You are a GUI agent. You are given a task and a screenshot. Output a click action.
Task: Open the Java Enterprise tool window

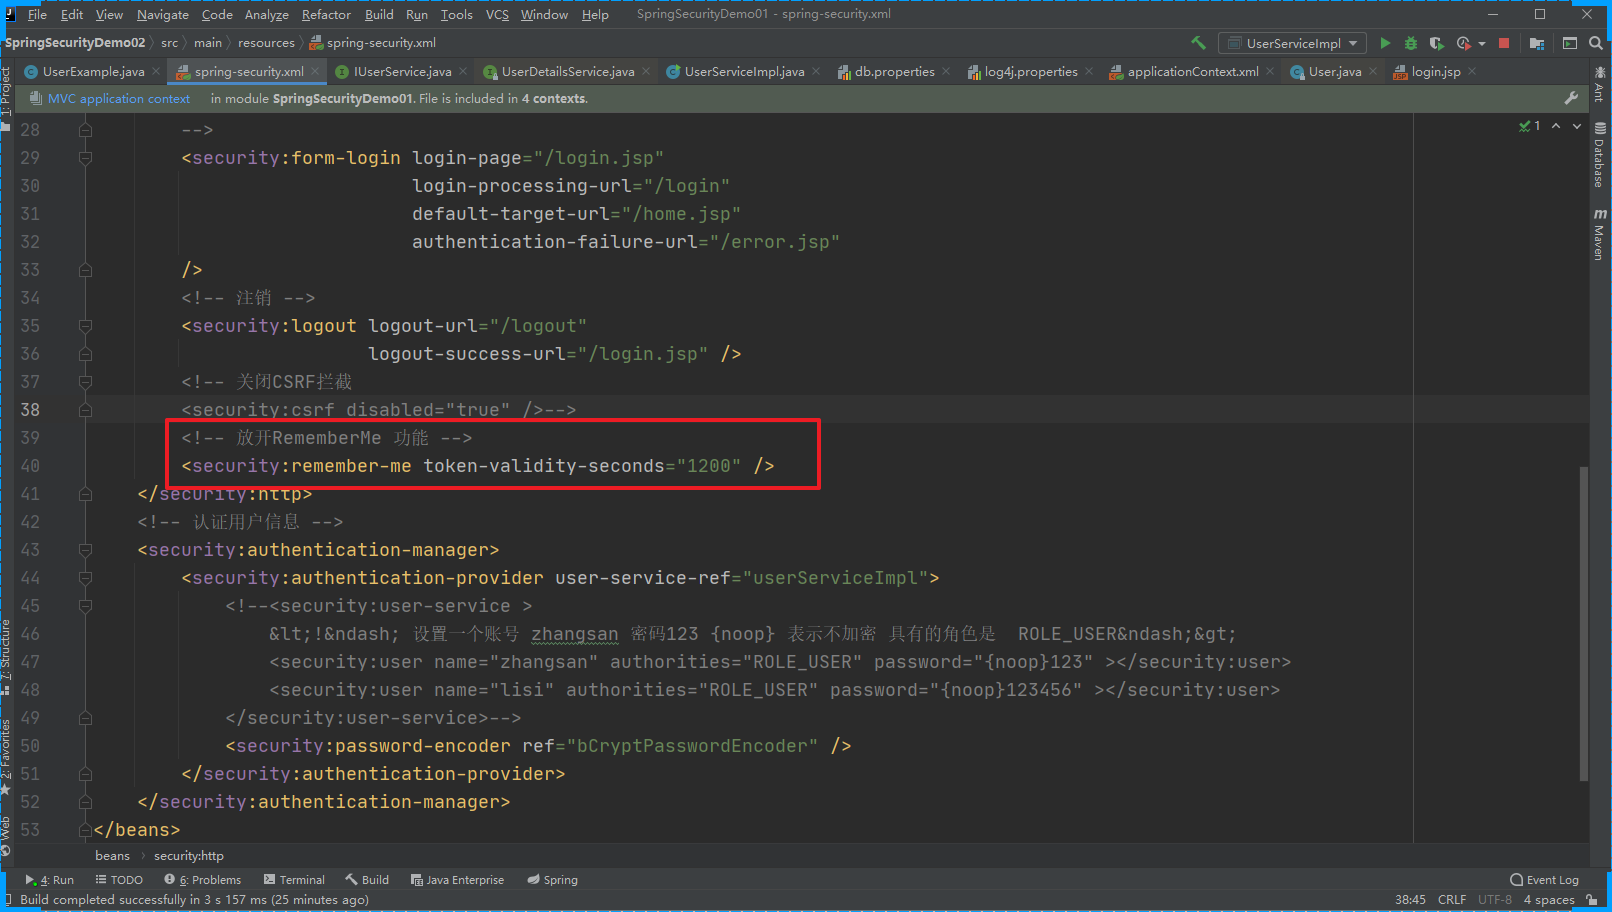(457, 880)
